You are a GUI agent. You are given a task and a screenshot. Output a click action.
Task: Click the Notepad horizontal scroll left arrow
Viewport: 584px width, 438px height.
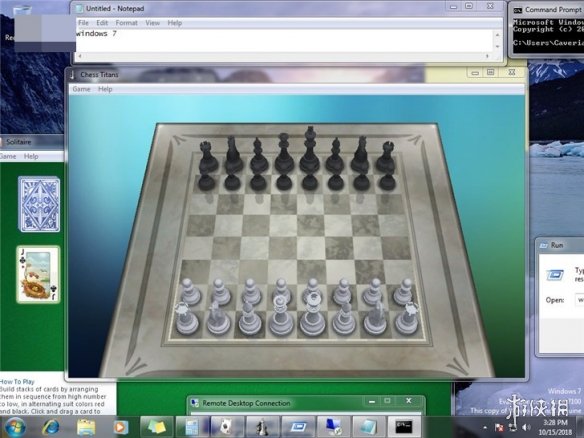[x=80, y=56]
